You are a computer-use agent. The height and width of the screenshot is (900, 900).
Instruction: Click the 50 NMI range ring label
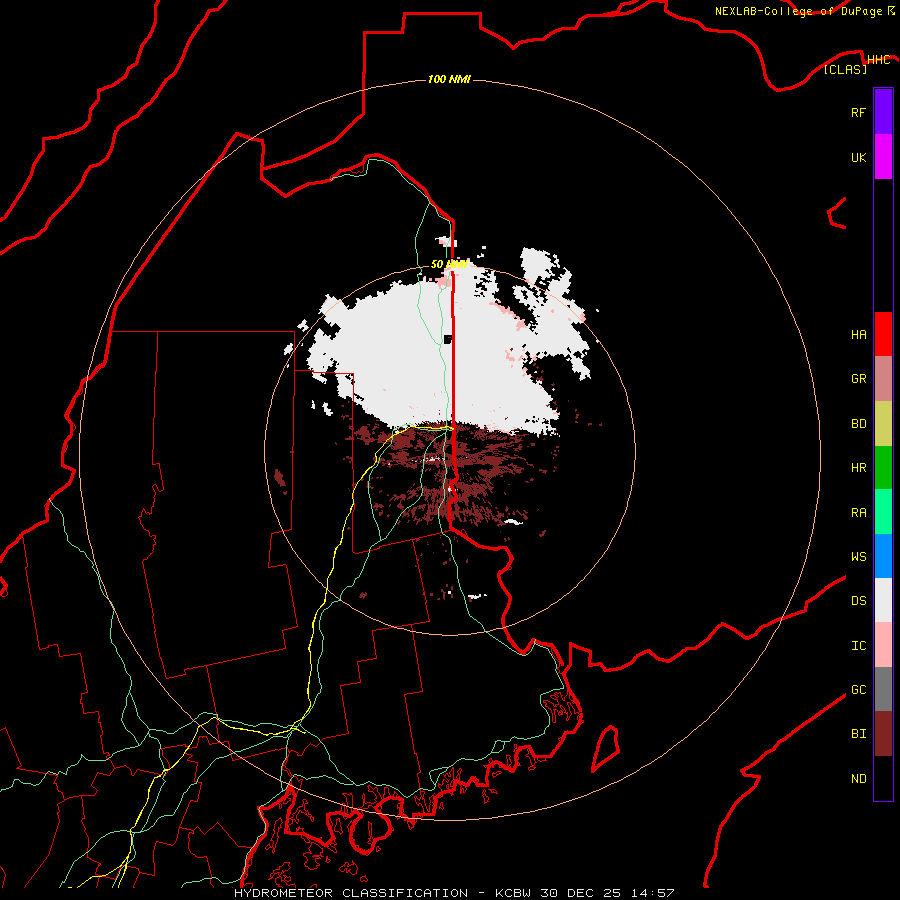pos(449,265)
